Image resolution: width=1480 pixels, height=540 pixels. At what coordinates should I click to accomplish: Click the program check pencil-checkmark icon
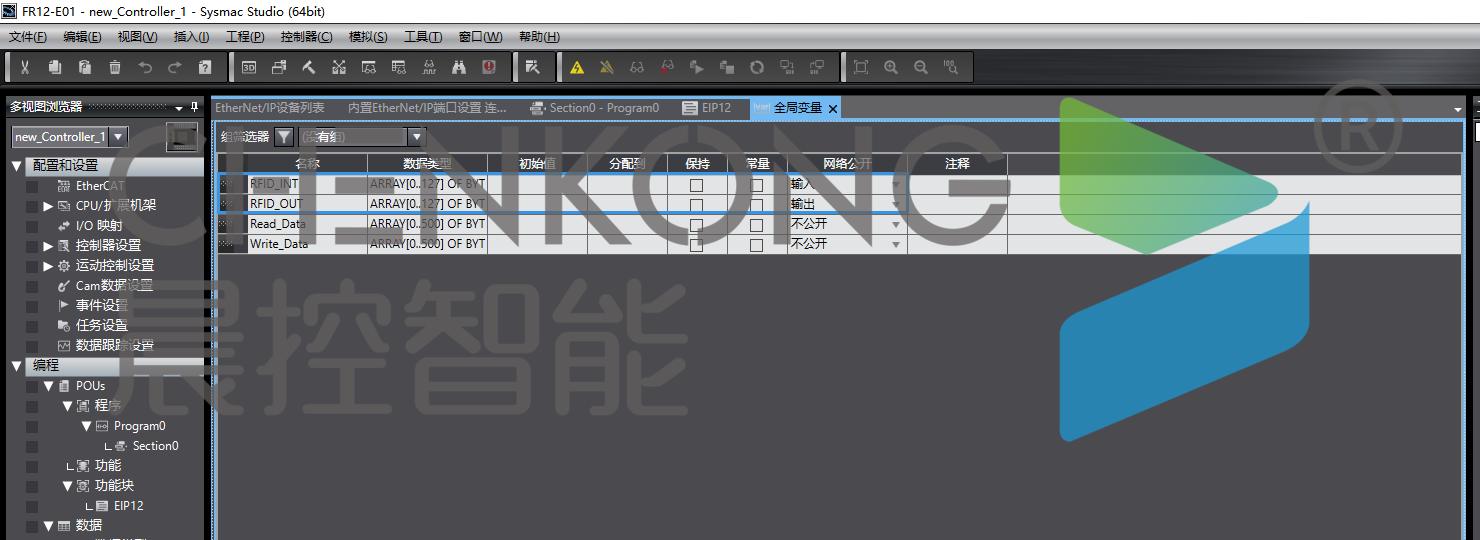(x=533, y=67)
